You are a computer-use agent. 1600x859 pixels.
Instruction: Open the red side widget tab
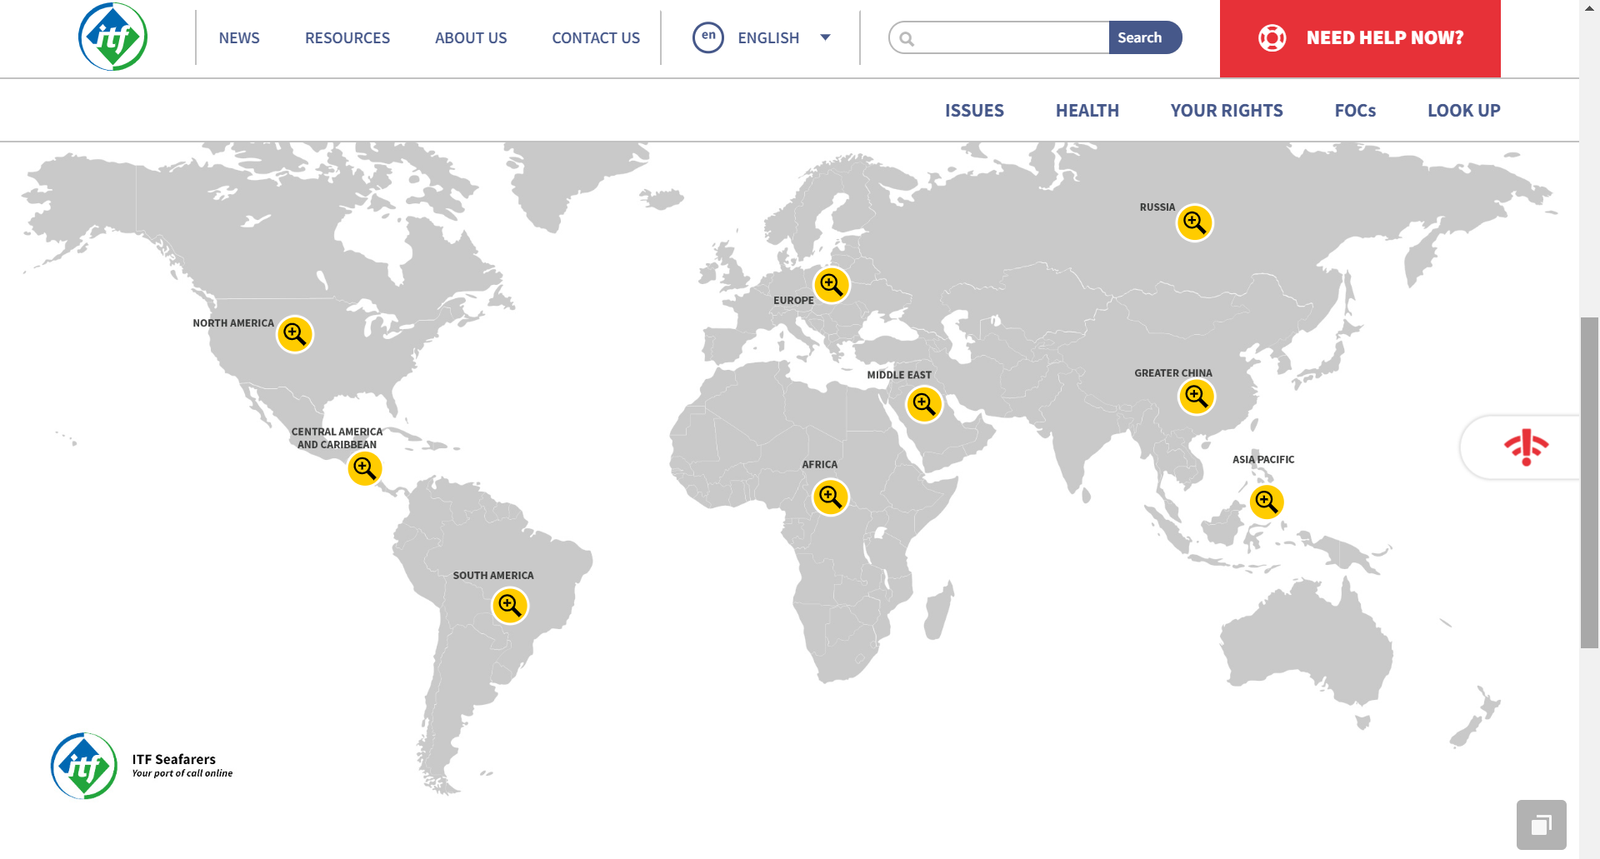click(1524, 447)
